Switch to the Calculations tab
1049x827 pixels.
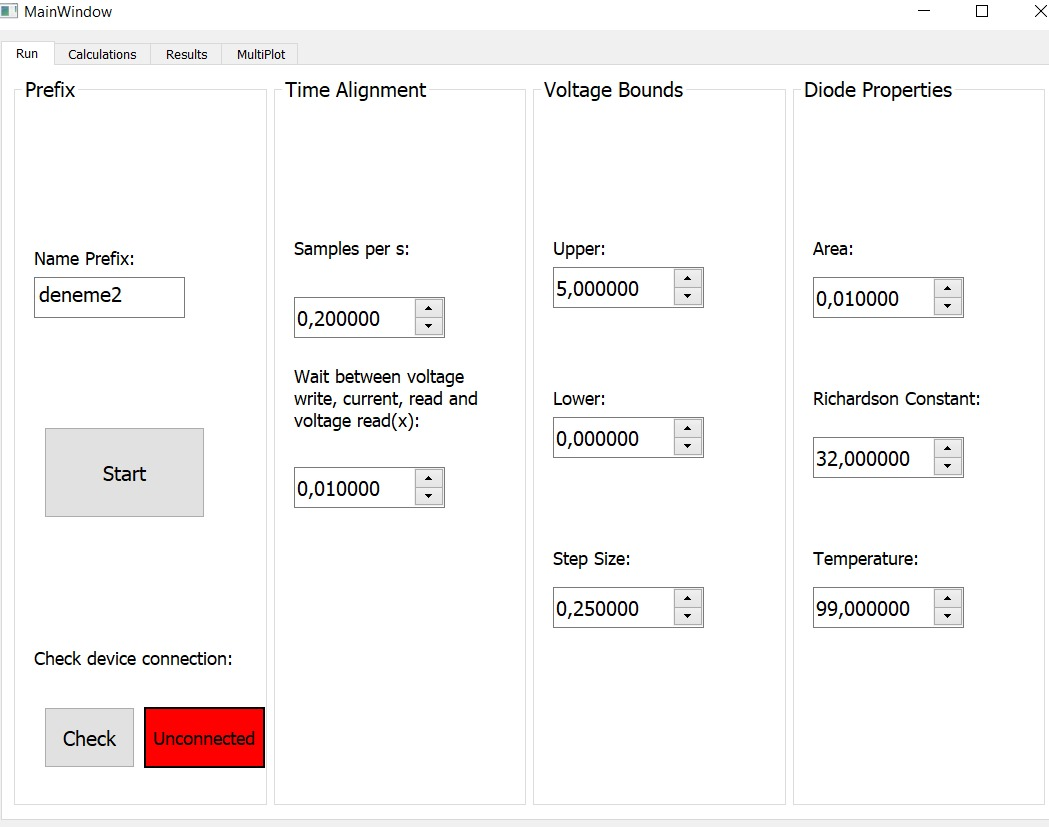pyautogui.click(x=102, y=54)
